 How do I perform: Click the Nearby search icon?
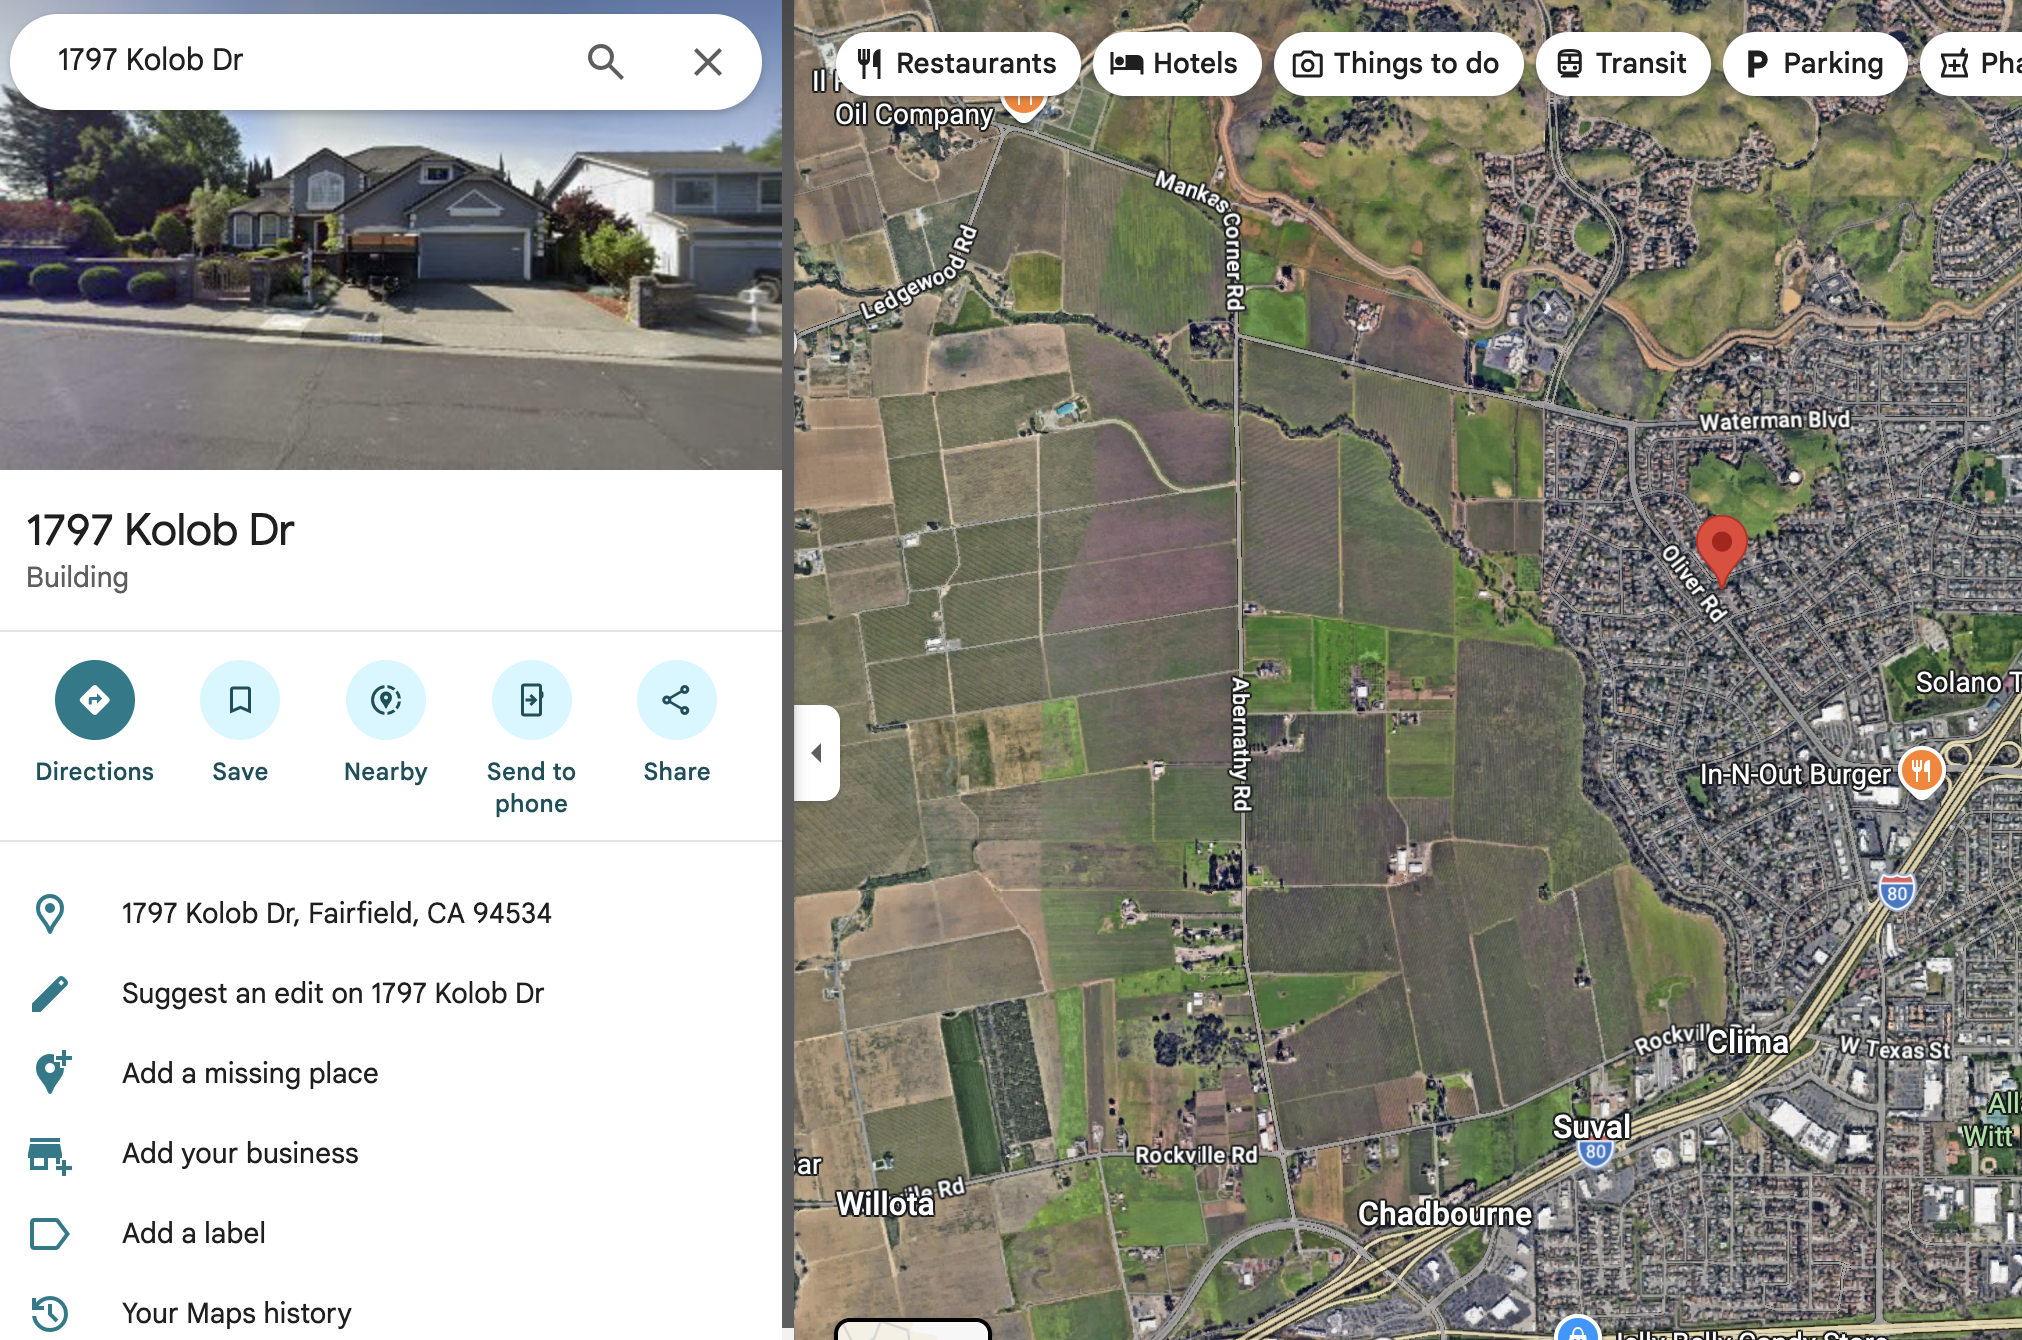point(386,700)
